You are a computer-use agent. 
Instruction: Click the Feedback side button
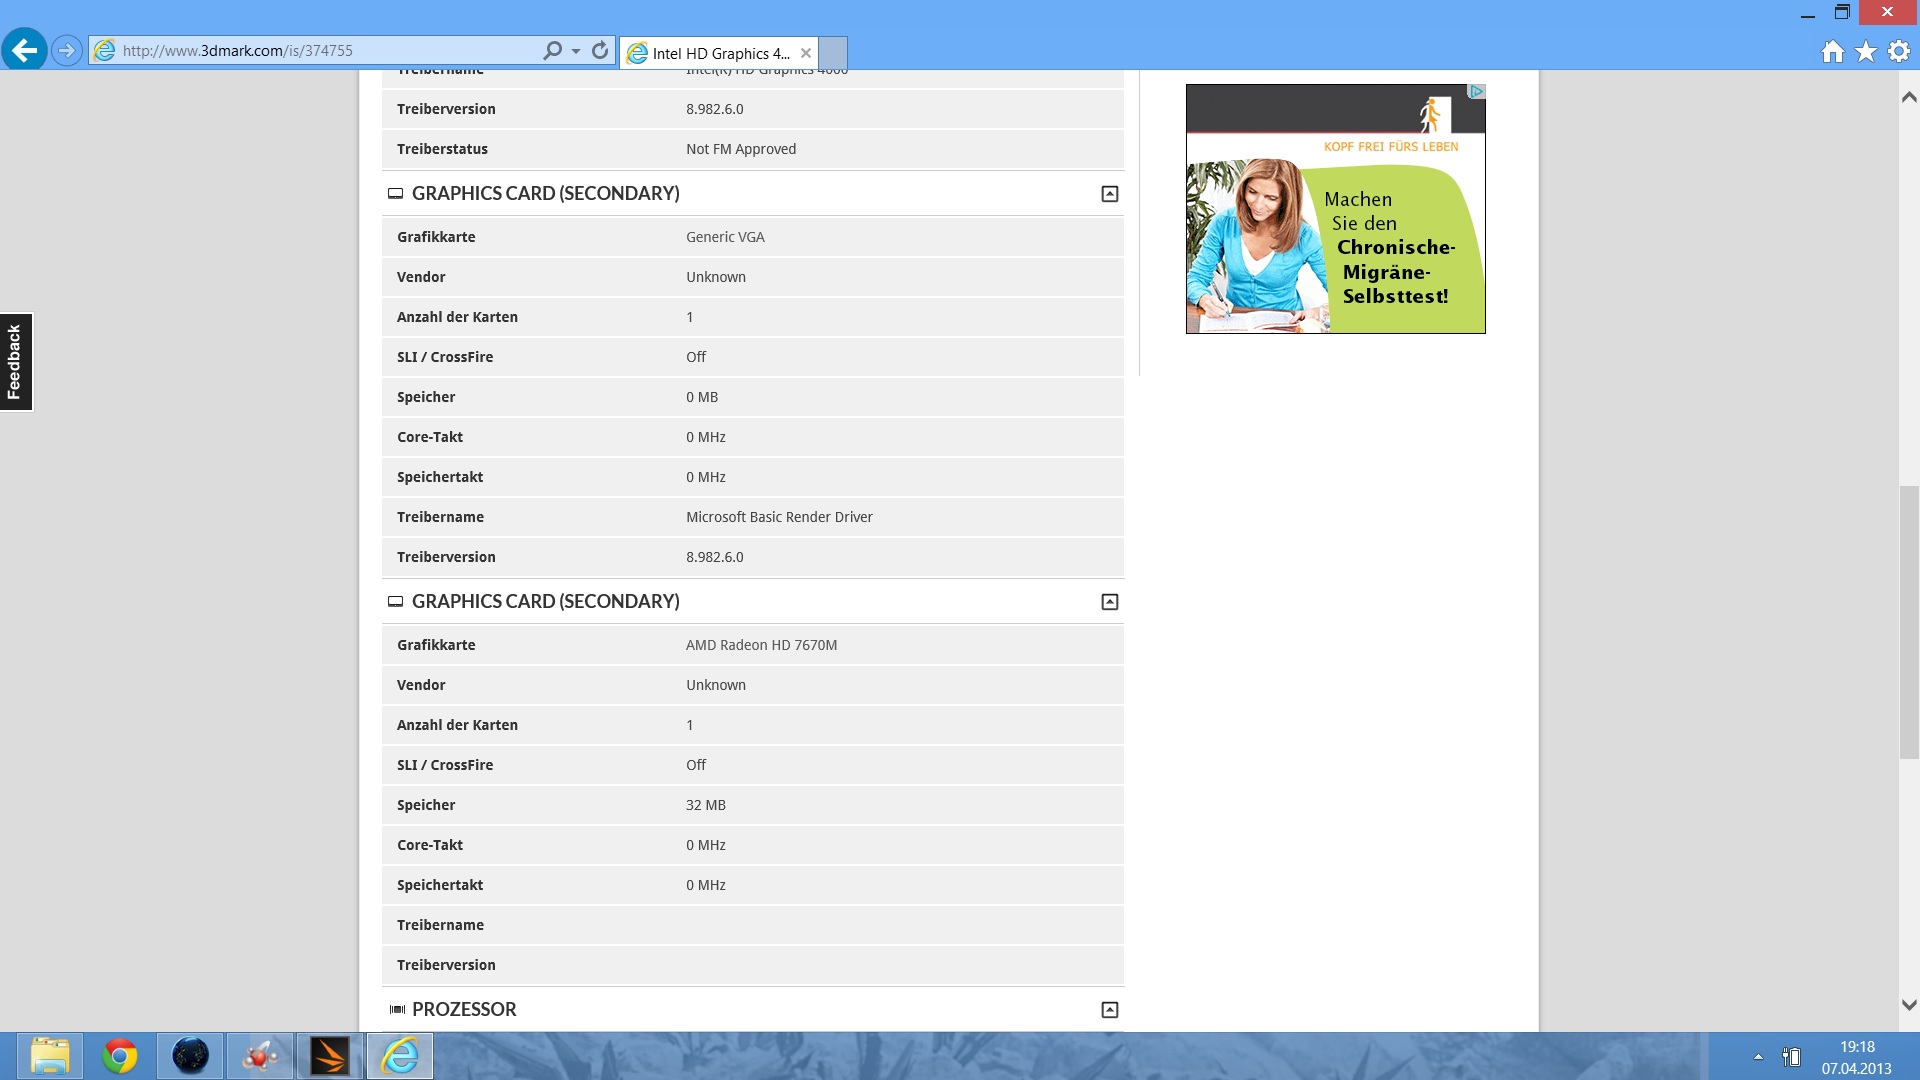(15, 362)
